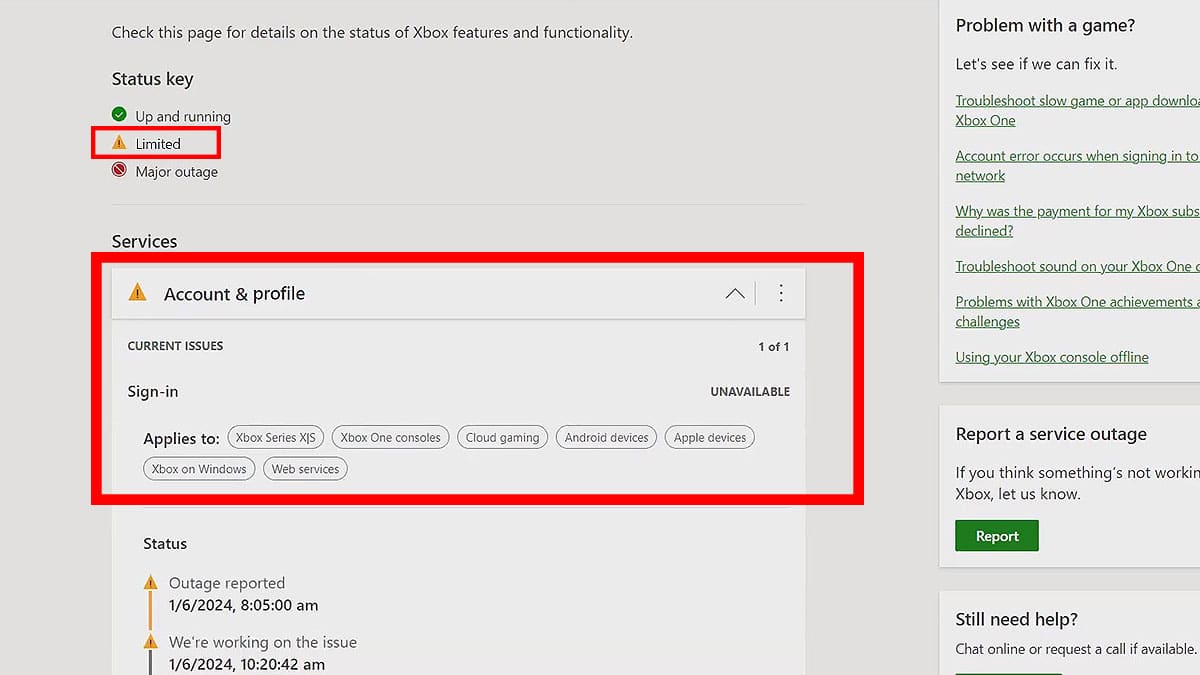
Task: Click the Still need help? heading
Action: click(x=1016, y=619)
